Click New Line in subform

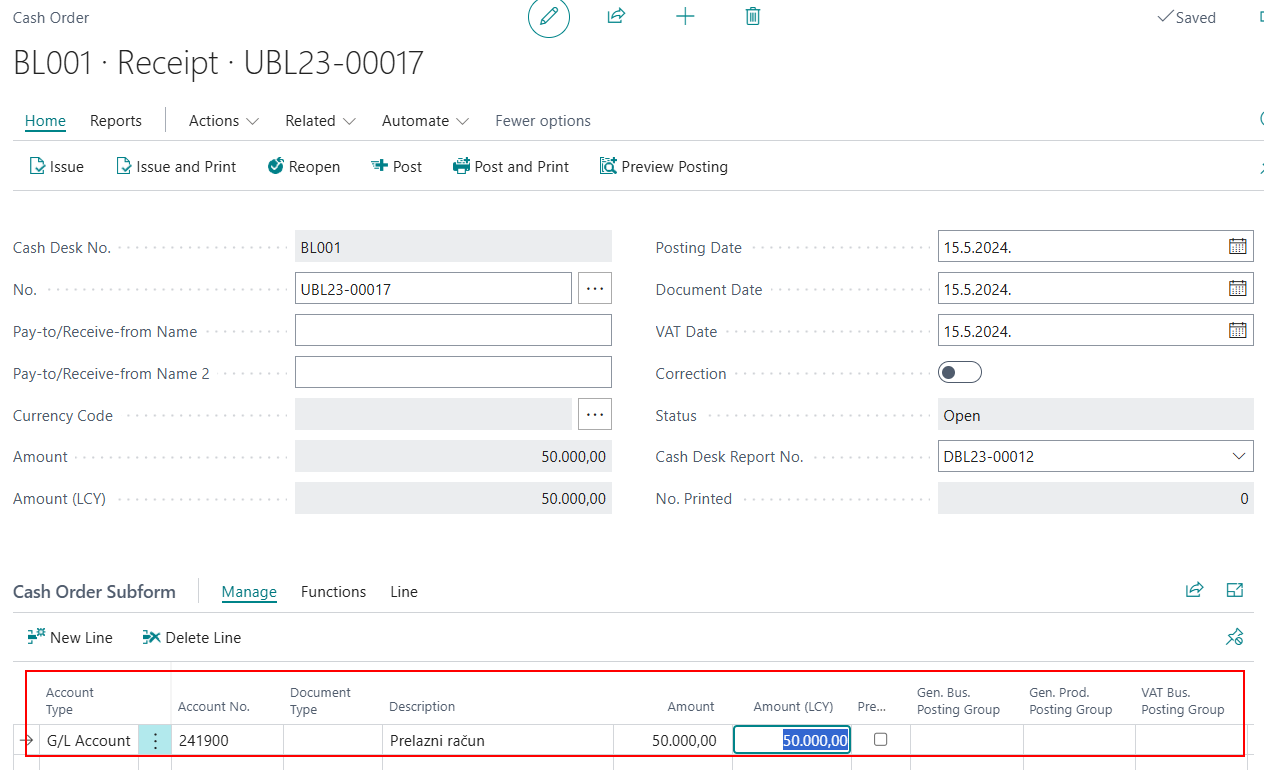[x=70, y=637]
